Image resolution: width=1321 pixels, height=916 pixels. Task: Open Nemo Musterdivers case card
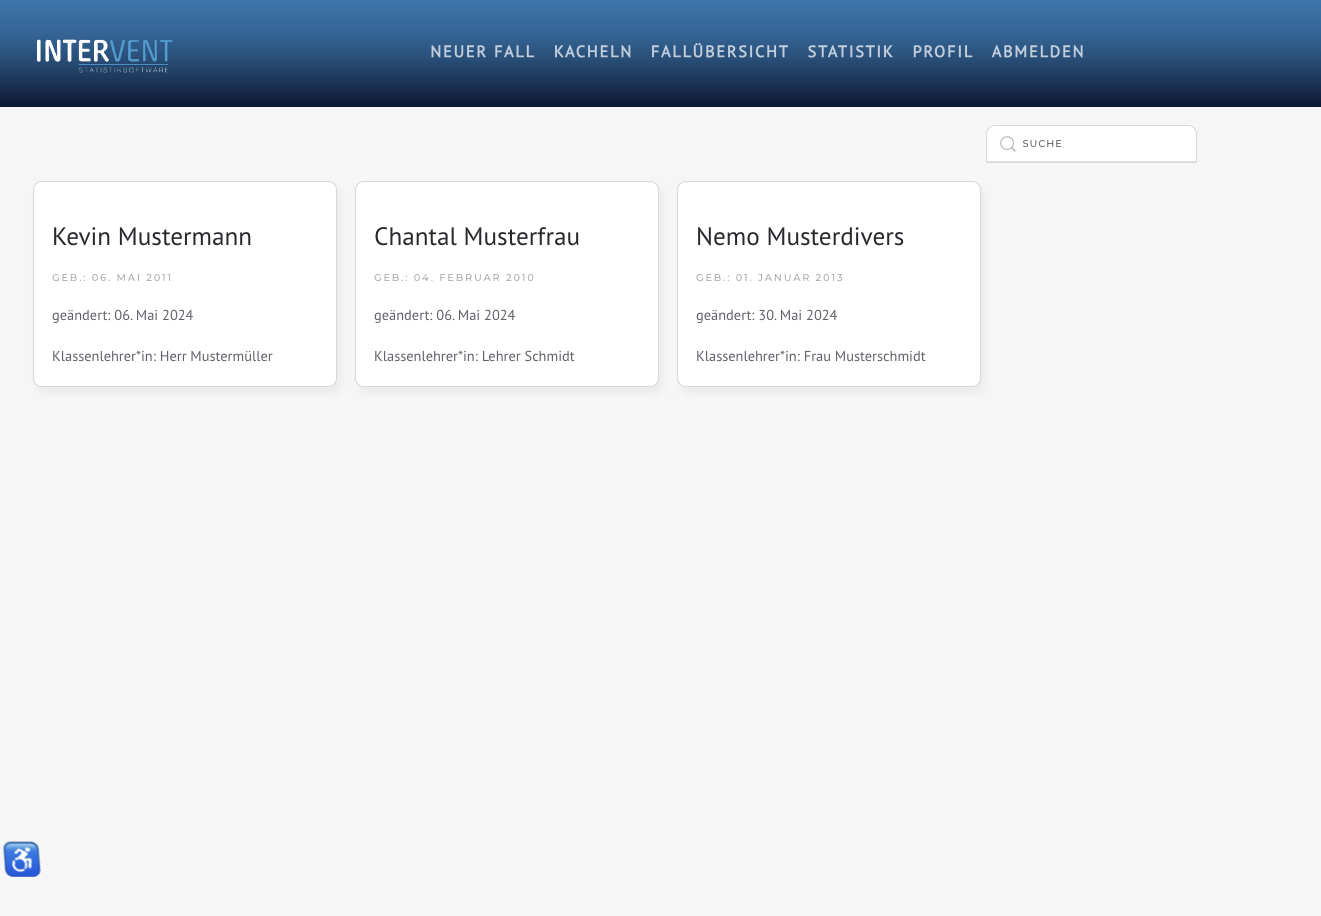point(829,284)
